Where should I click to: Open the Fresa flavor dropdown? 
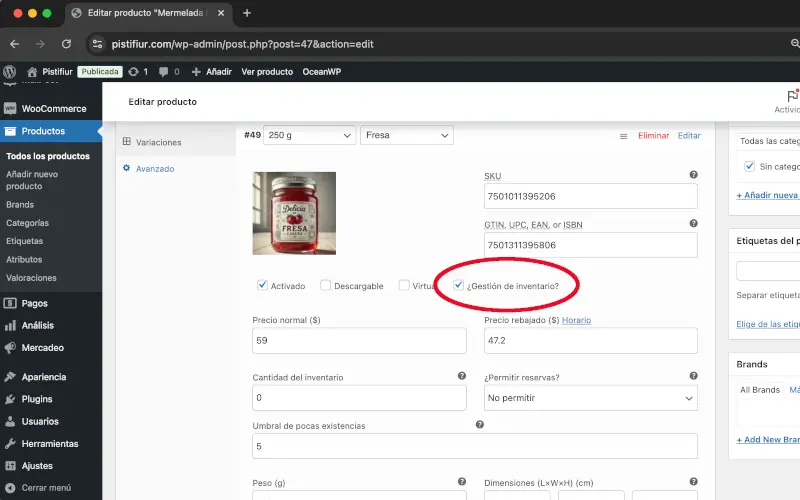(x=407, y=135)
